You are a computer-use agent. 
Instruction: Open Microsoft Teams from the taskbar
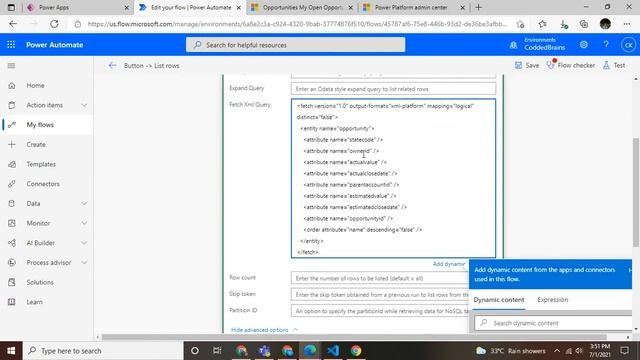tap(264, 351)
